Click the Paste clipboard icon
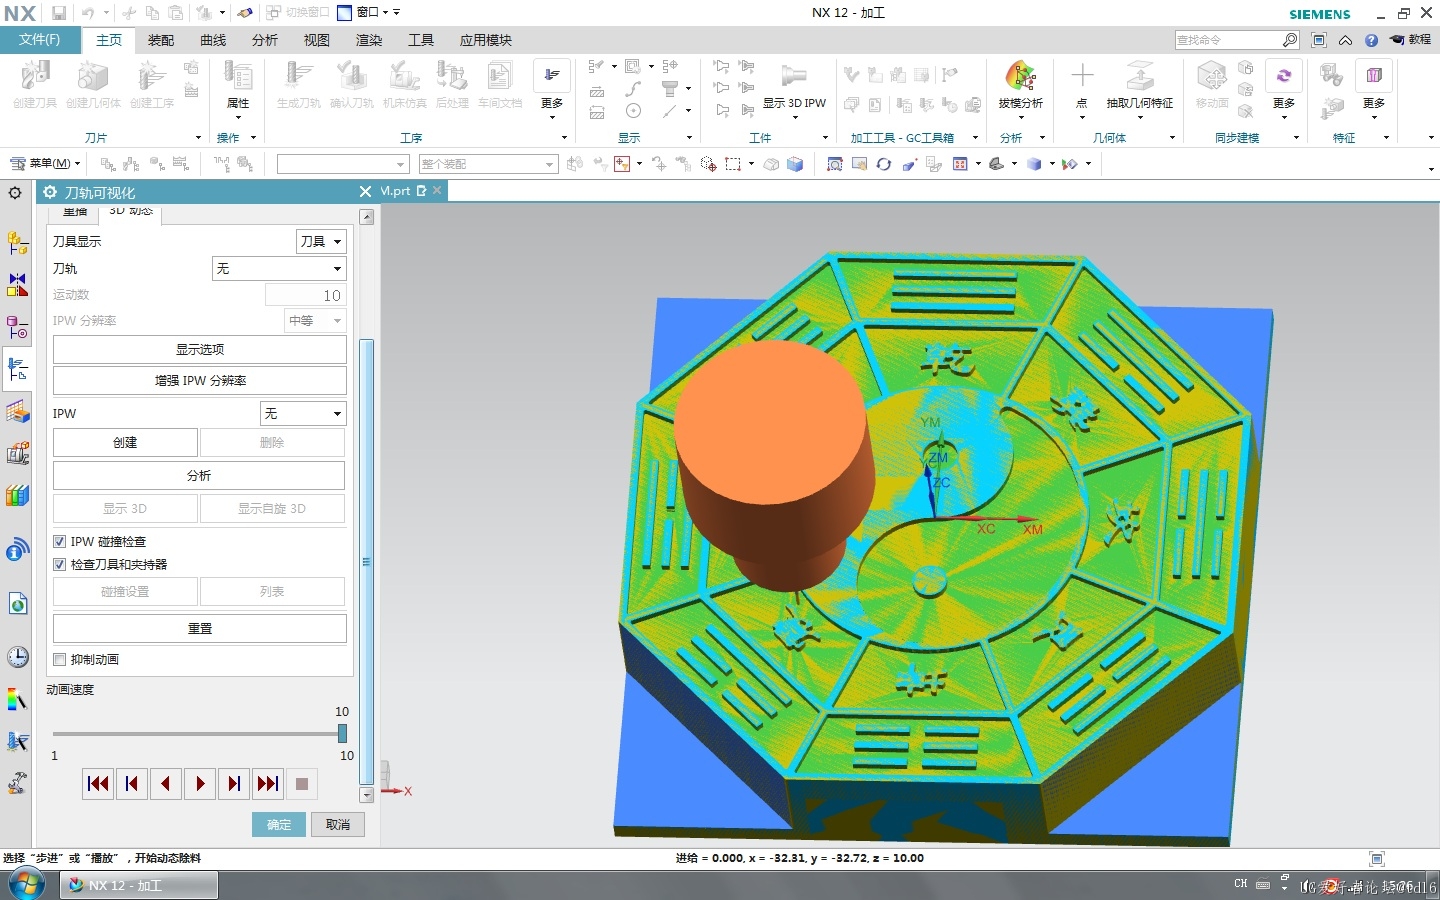The image size is (1440, 900). click(175, 13)
